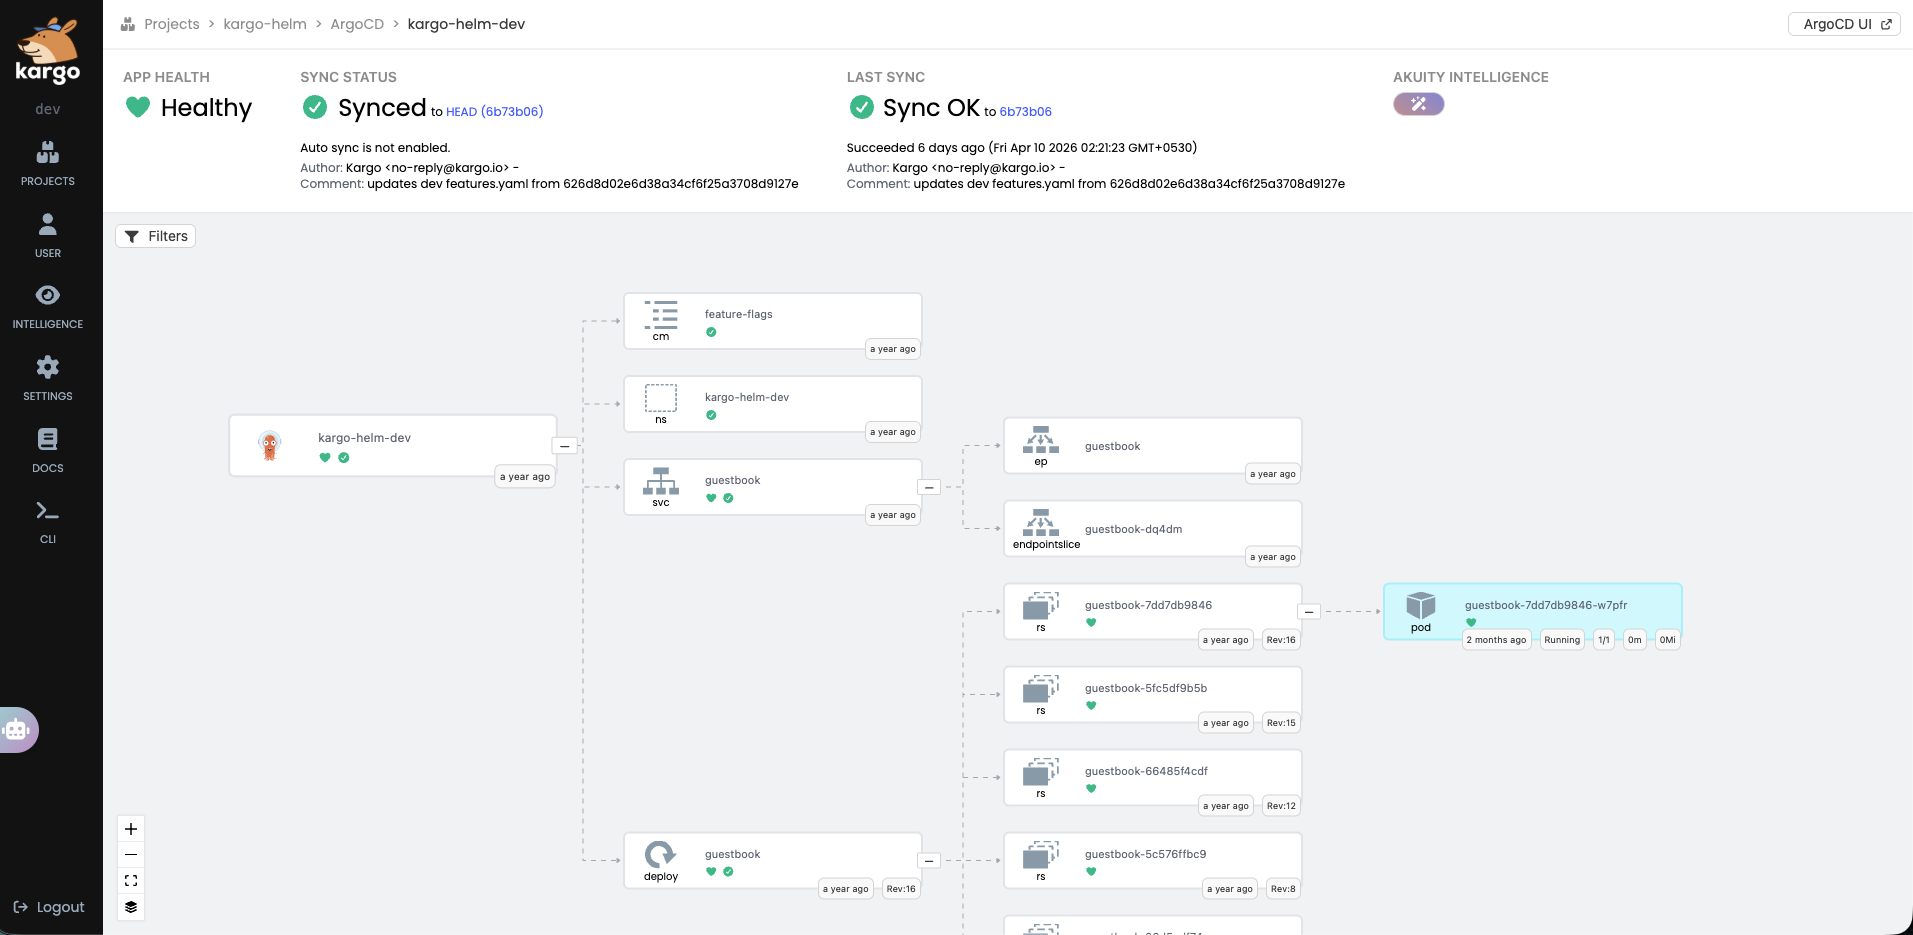Screen dimensions: 1913x935
Task: Click the guestbook-5fc5df9b5b replicaset icon
Action: [x=1041, y=689]
